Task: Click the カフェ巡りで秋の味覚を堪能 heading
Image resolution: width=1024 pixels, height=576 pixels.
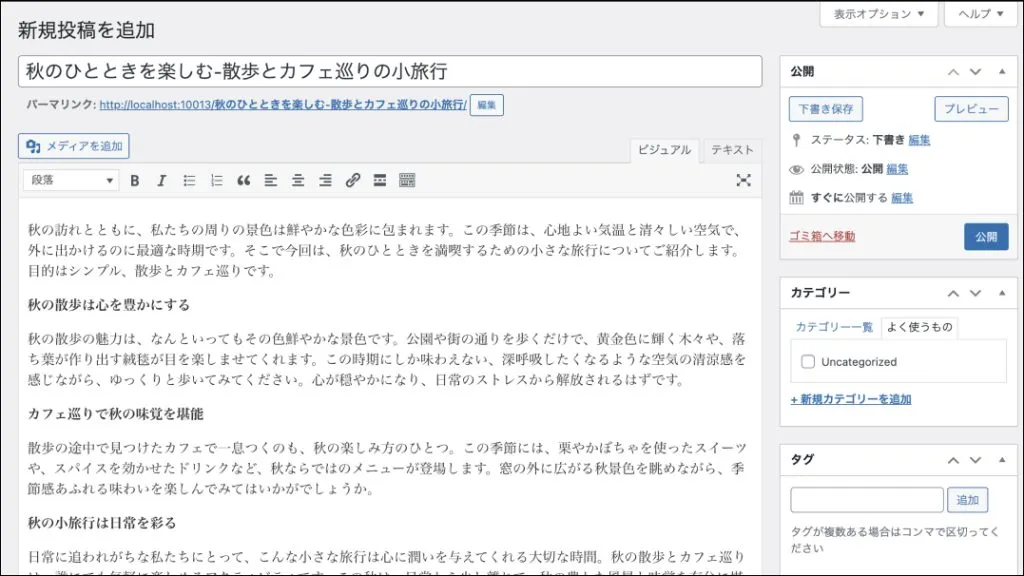Action: click(116, 414)
